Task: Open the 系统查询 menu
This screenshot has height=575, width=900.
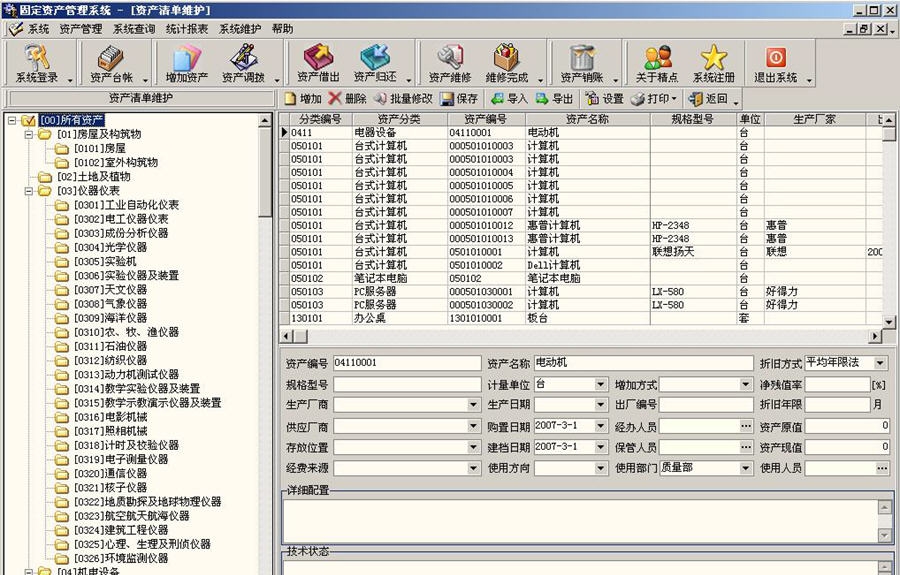Action: [x=134, y=29]
